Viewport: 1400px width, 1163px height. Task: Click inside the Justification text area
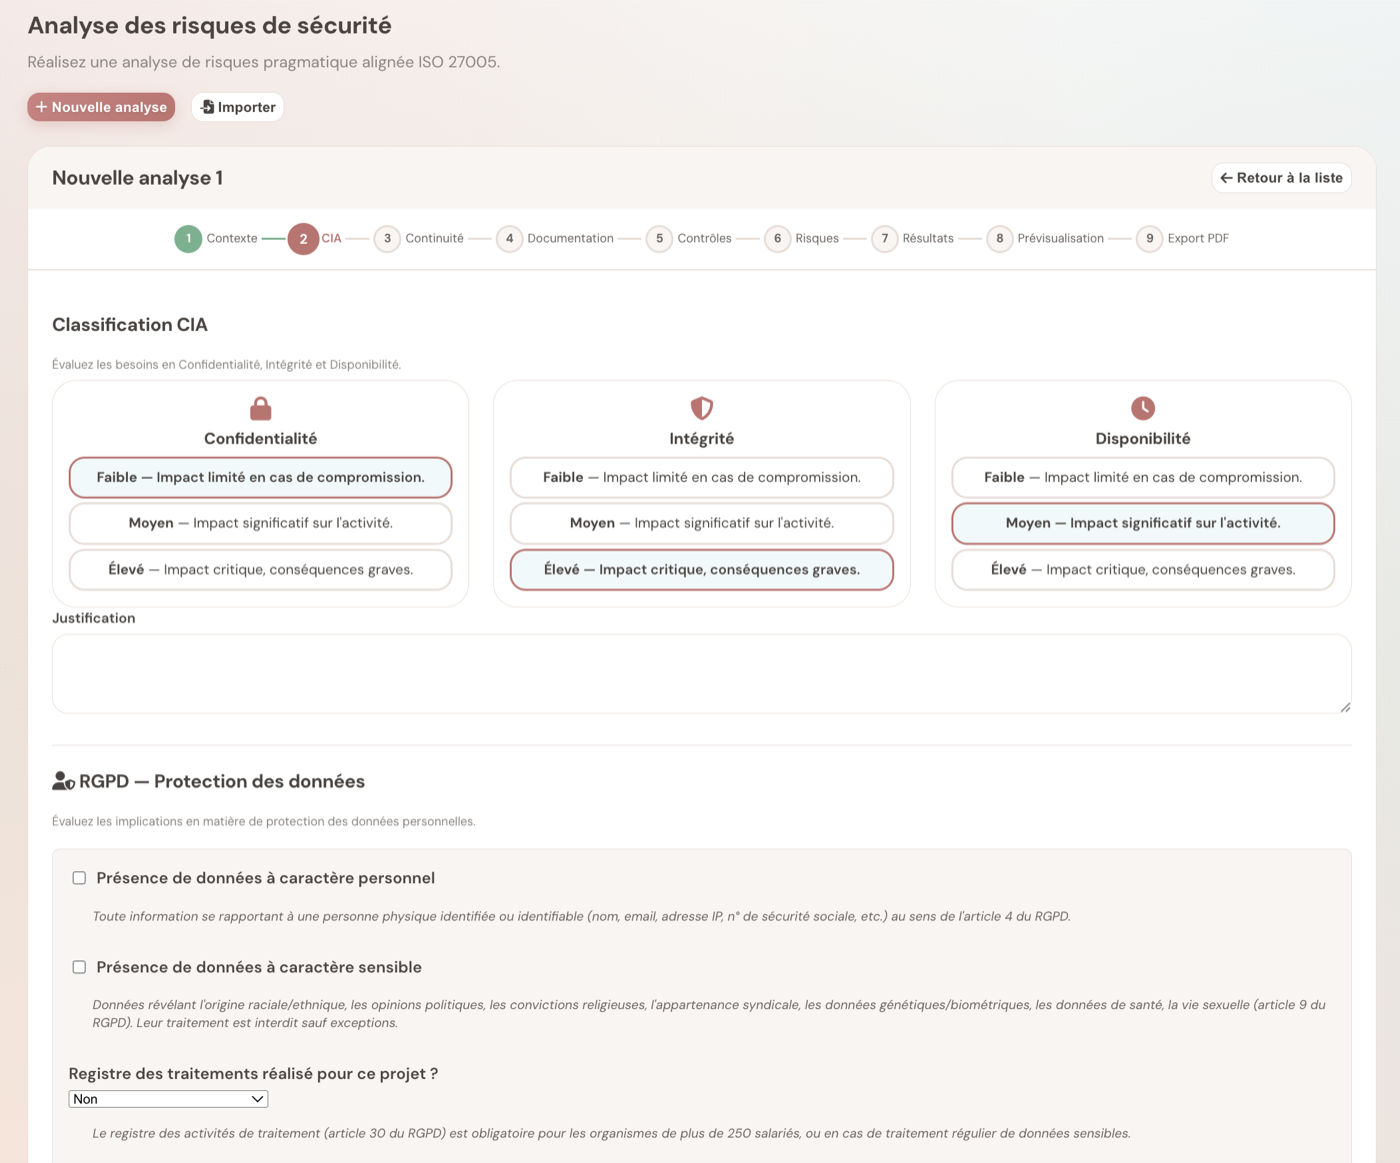[700, 673]
